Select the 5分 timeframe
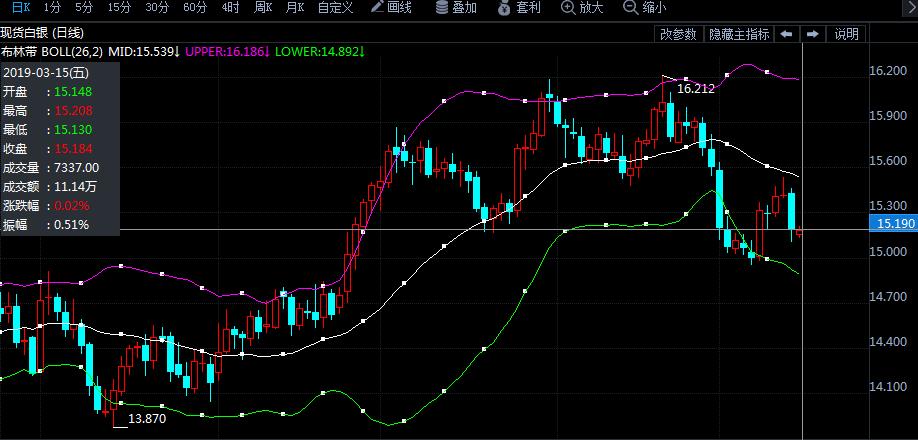The width and height of the screenshot is (918, 440). (x=84, y=8)
